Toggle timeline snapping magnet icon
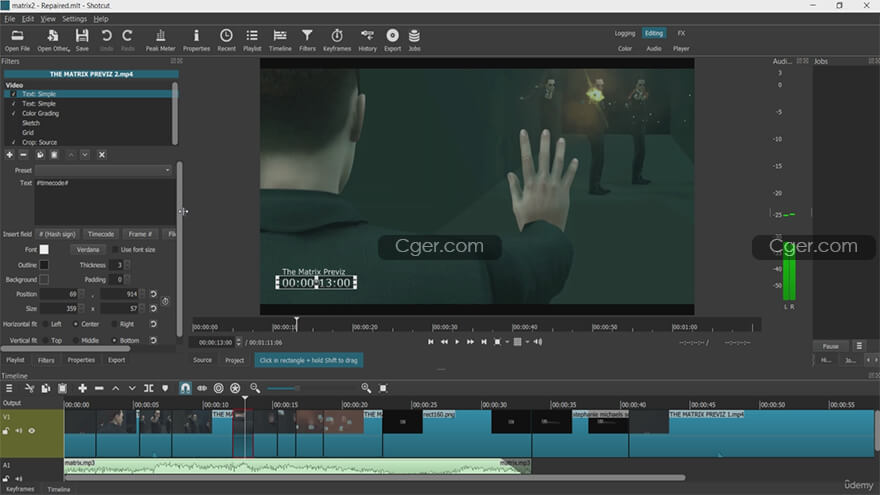Image resolution: width=880 pixels, height=495 pixels. point(185,388)
